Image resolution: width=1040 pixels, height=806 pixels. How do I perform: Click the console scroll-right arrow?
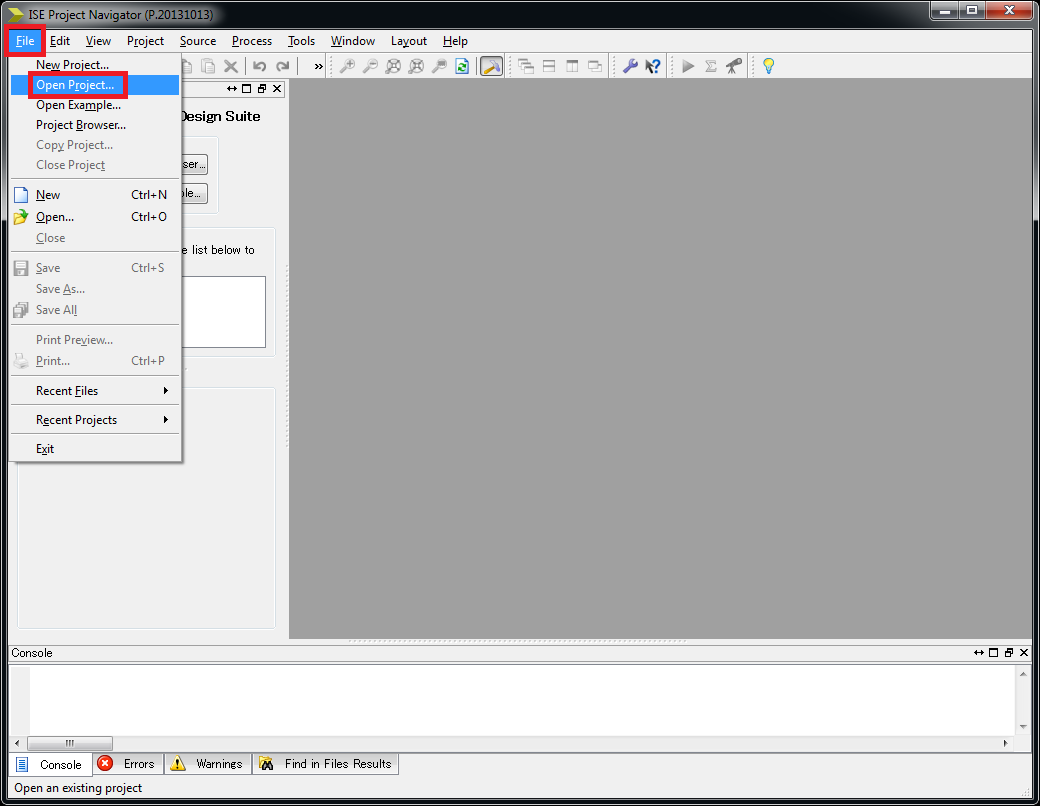1006,743
